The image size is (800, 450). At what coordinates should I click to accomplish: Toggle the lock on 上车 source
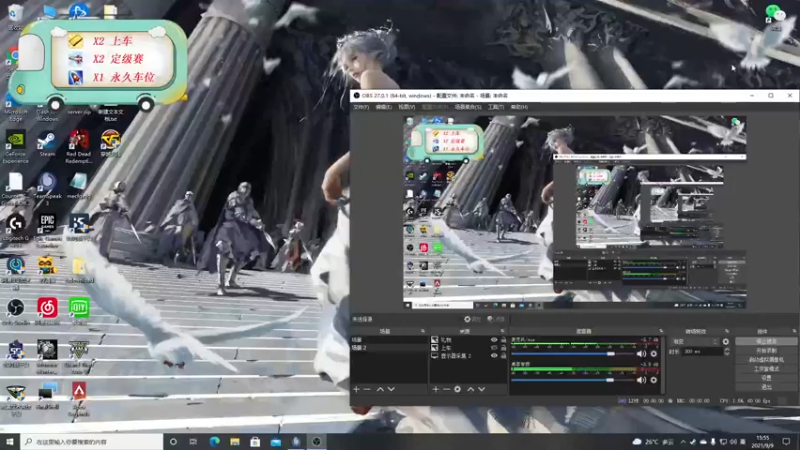pos(503,347)
